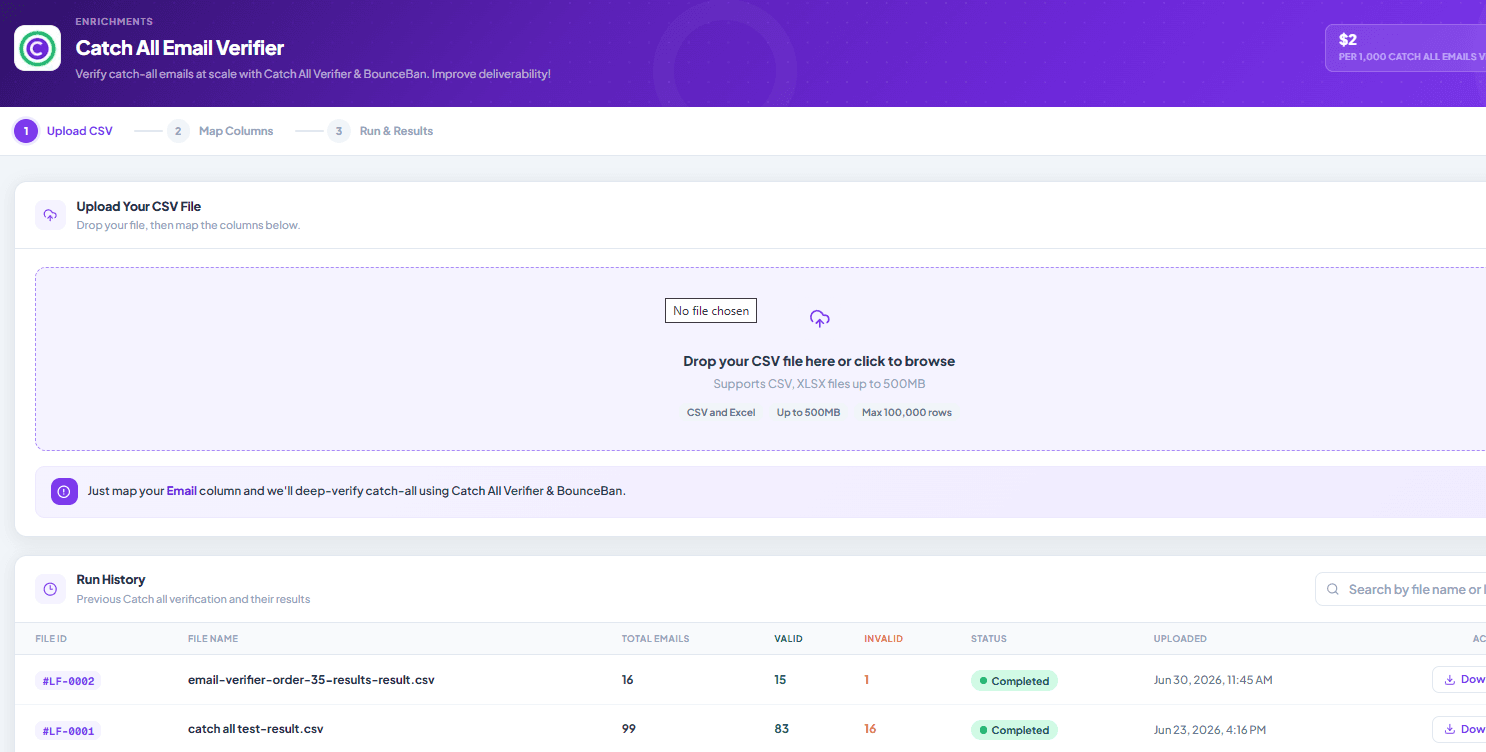Click the 'Max 100,000 rows' tag

point(906,413)
